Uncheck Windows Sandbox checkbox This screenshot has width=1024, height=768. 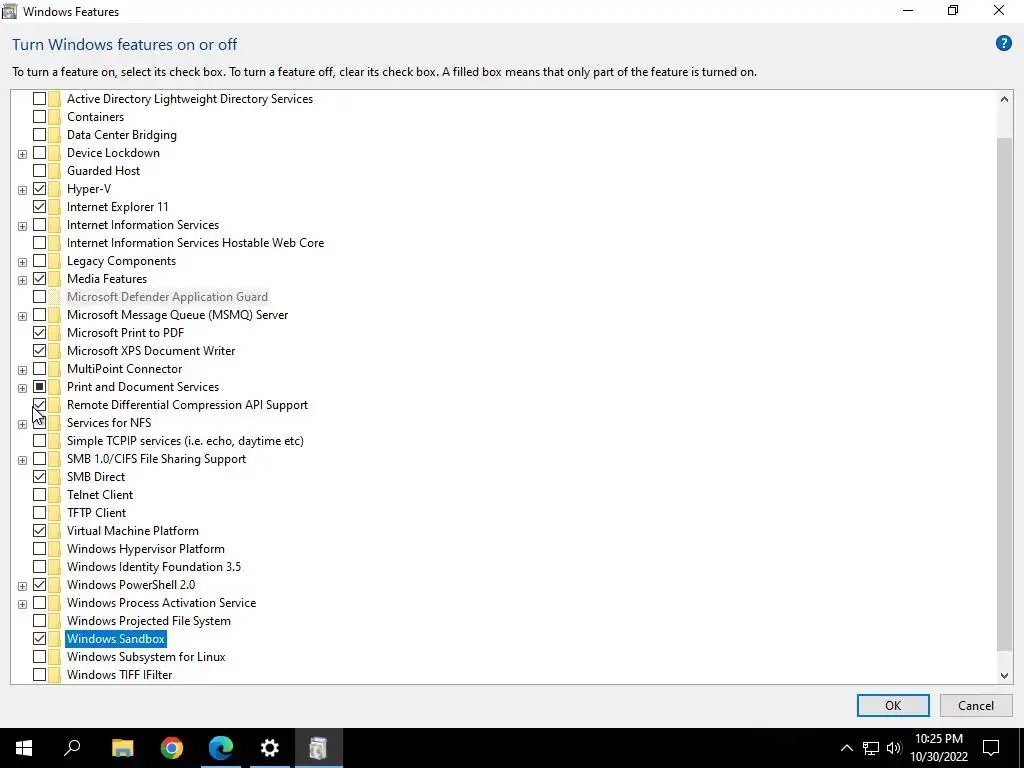pyautogui.click(x=39, y=639)
